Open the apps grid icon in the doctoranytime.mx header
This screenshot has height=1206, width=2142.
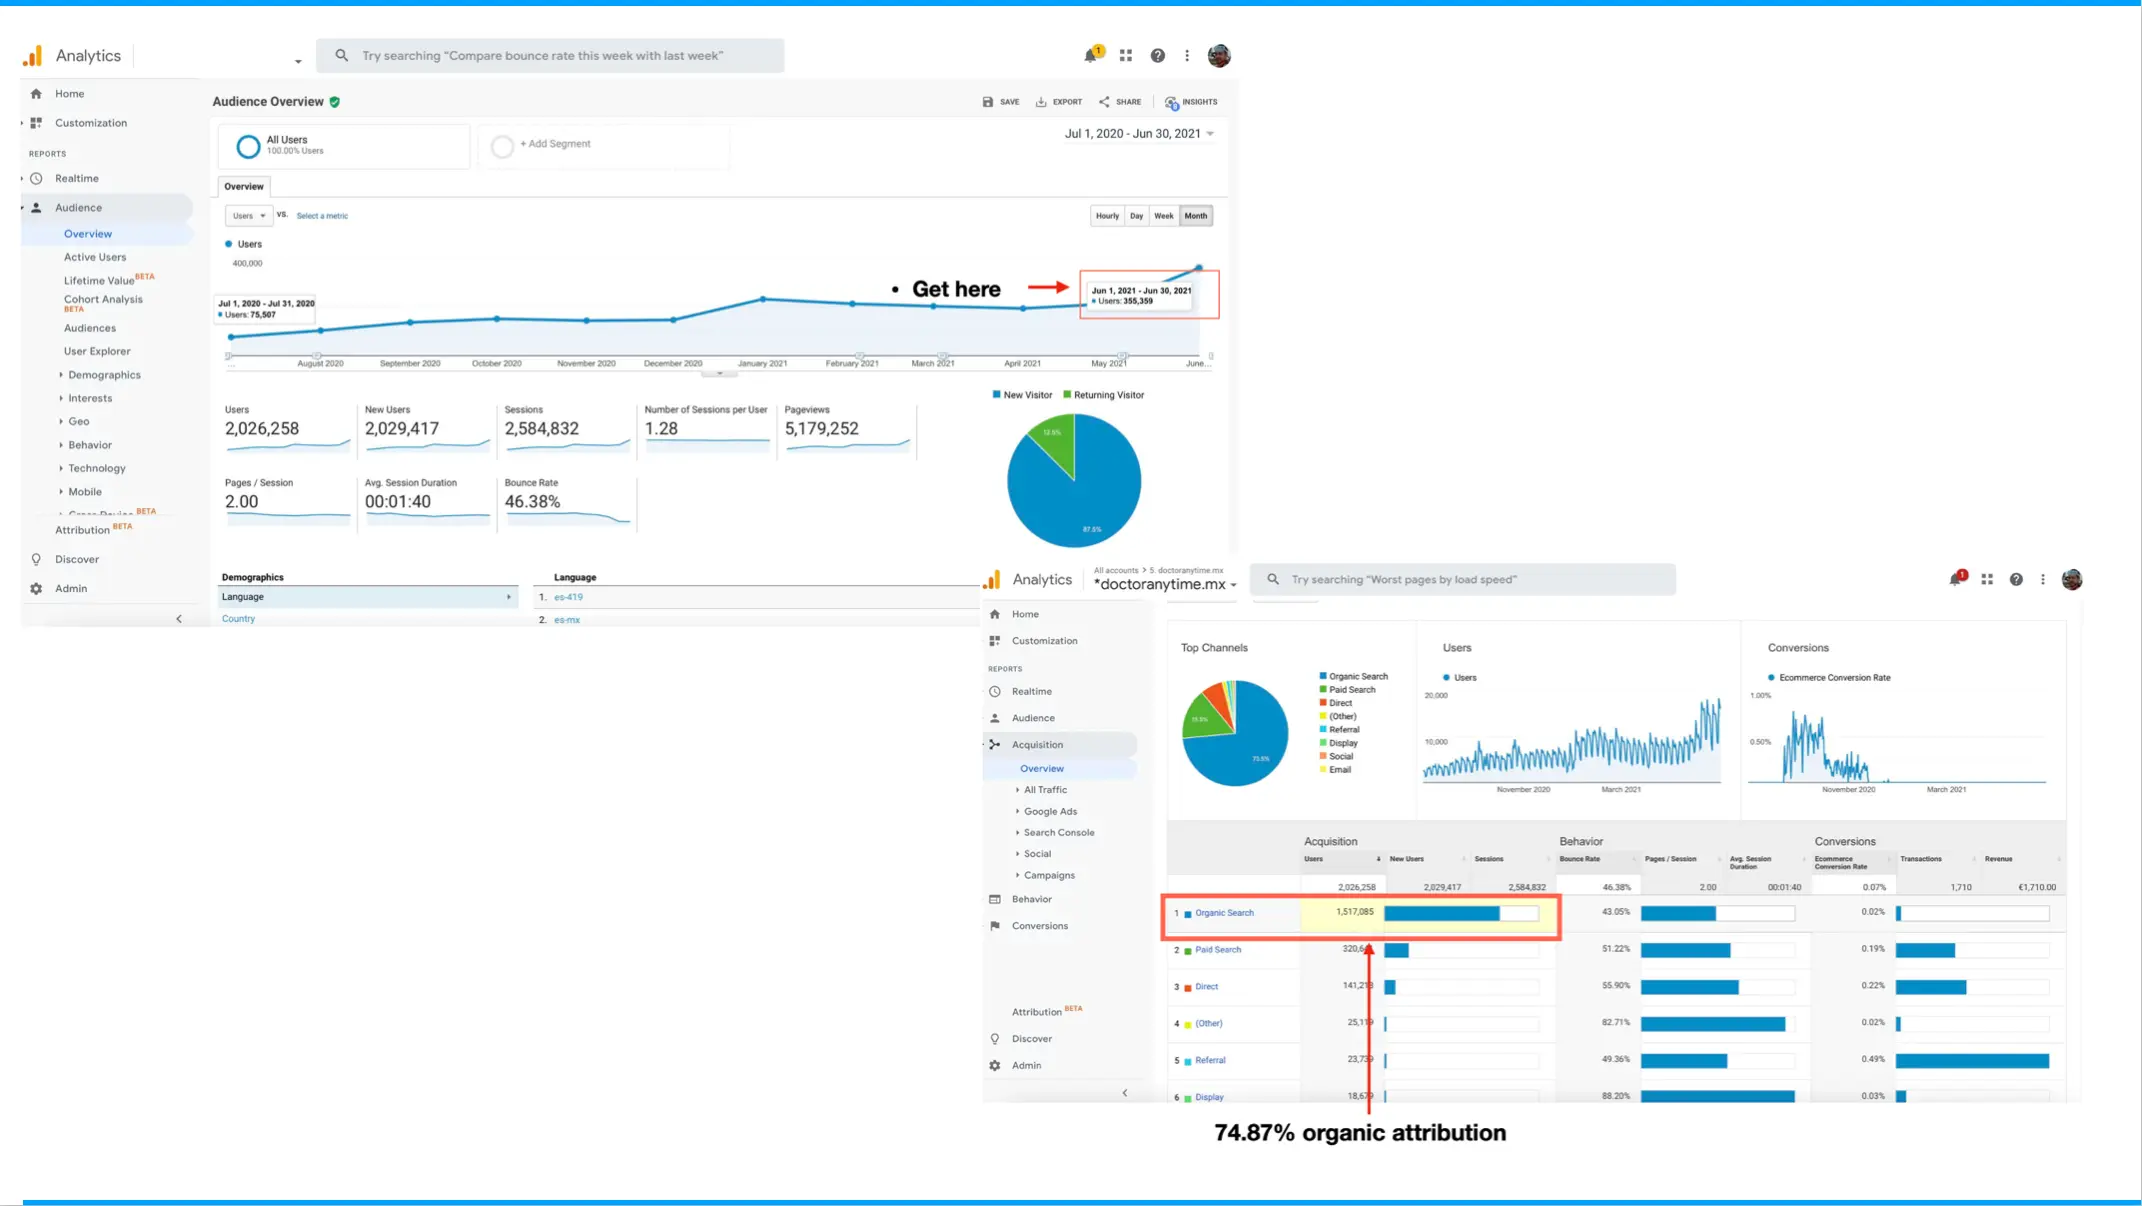[x=1987, y=579]
